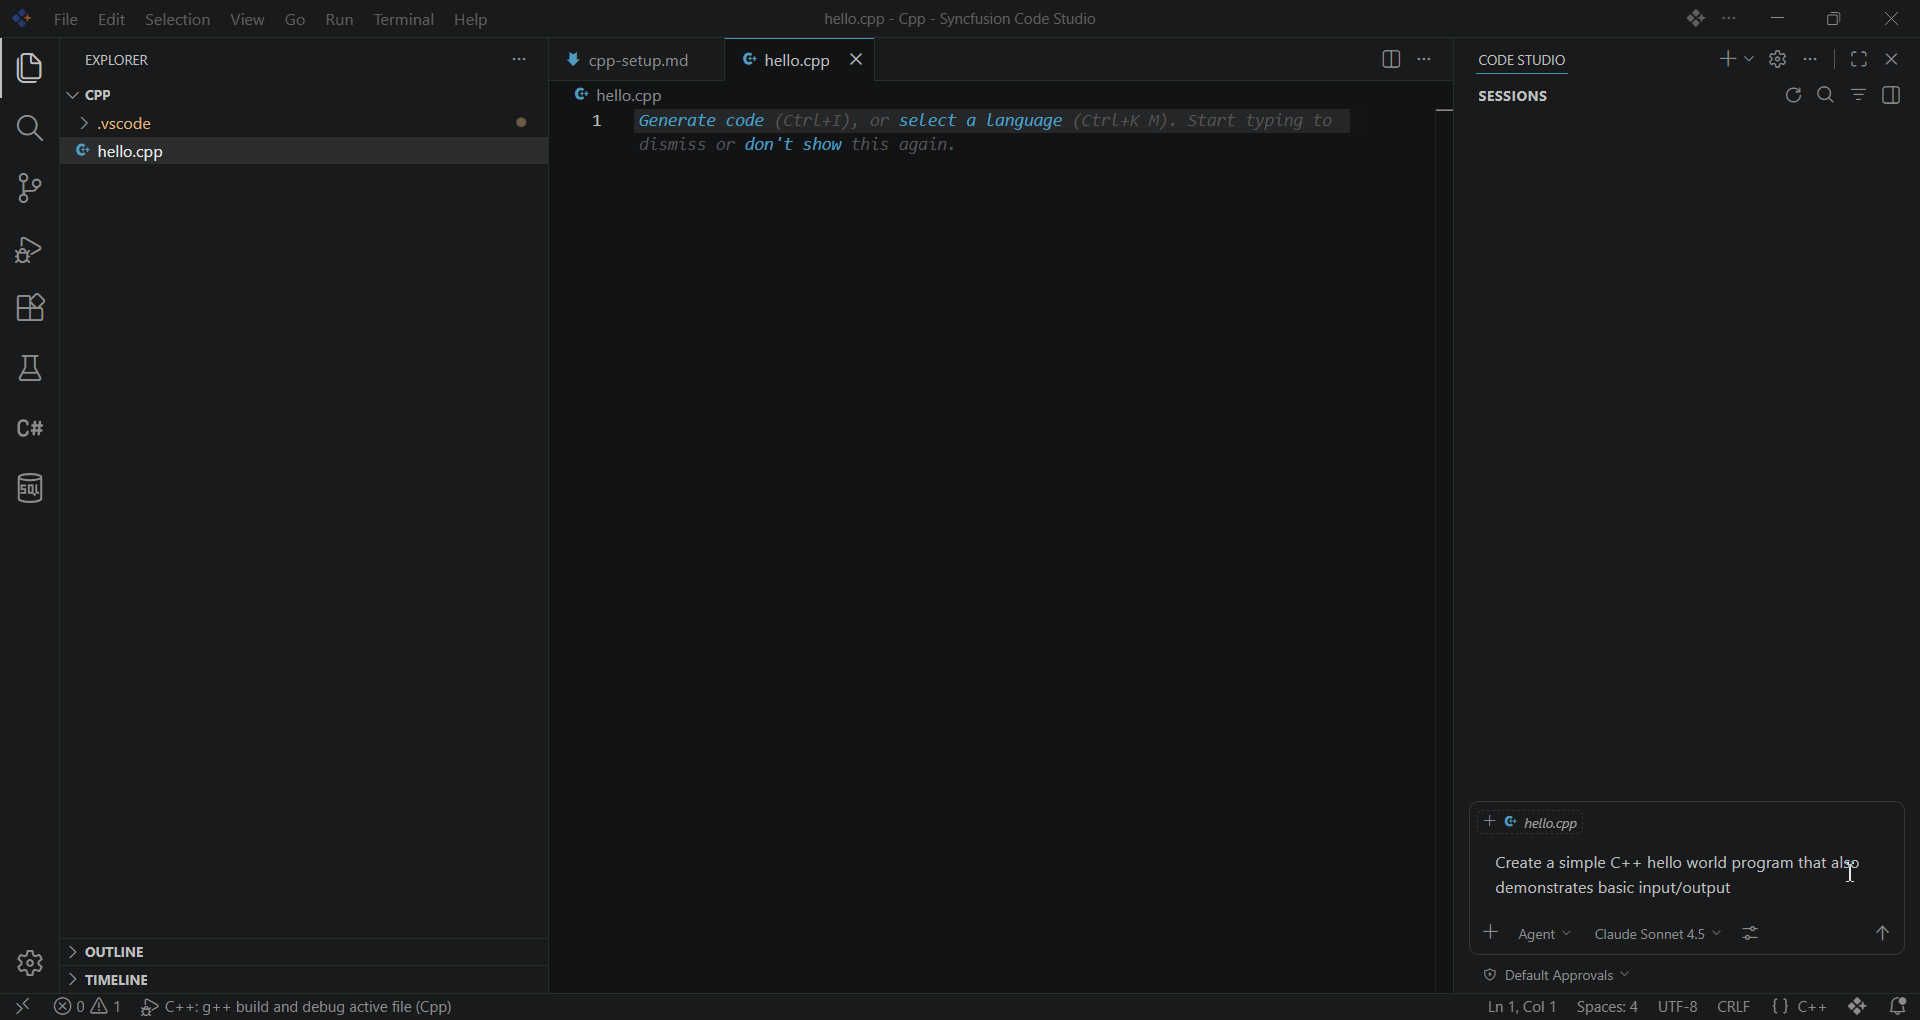Viewport: 1920px width, 1020px height.
Task: Open the SQL database view
Action: click(30, 488)
